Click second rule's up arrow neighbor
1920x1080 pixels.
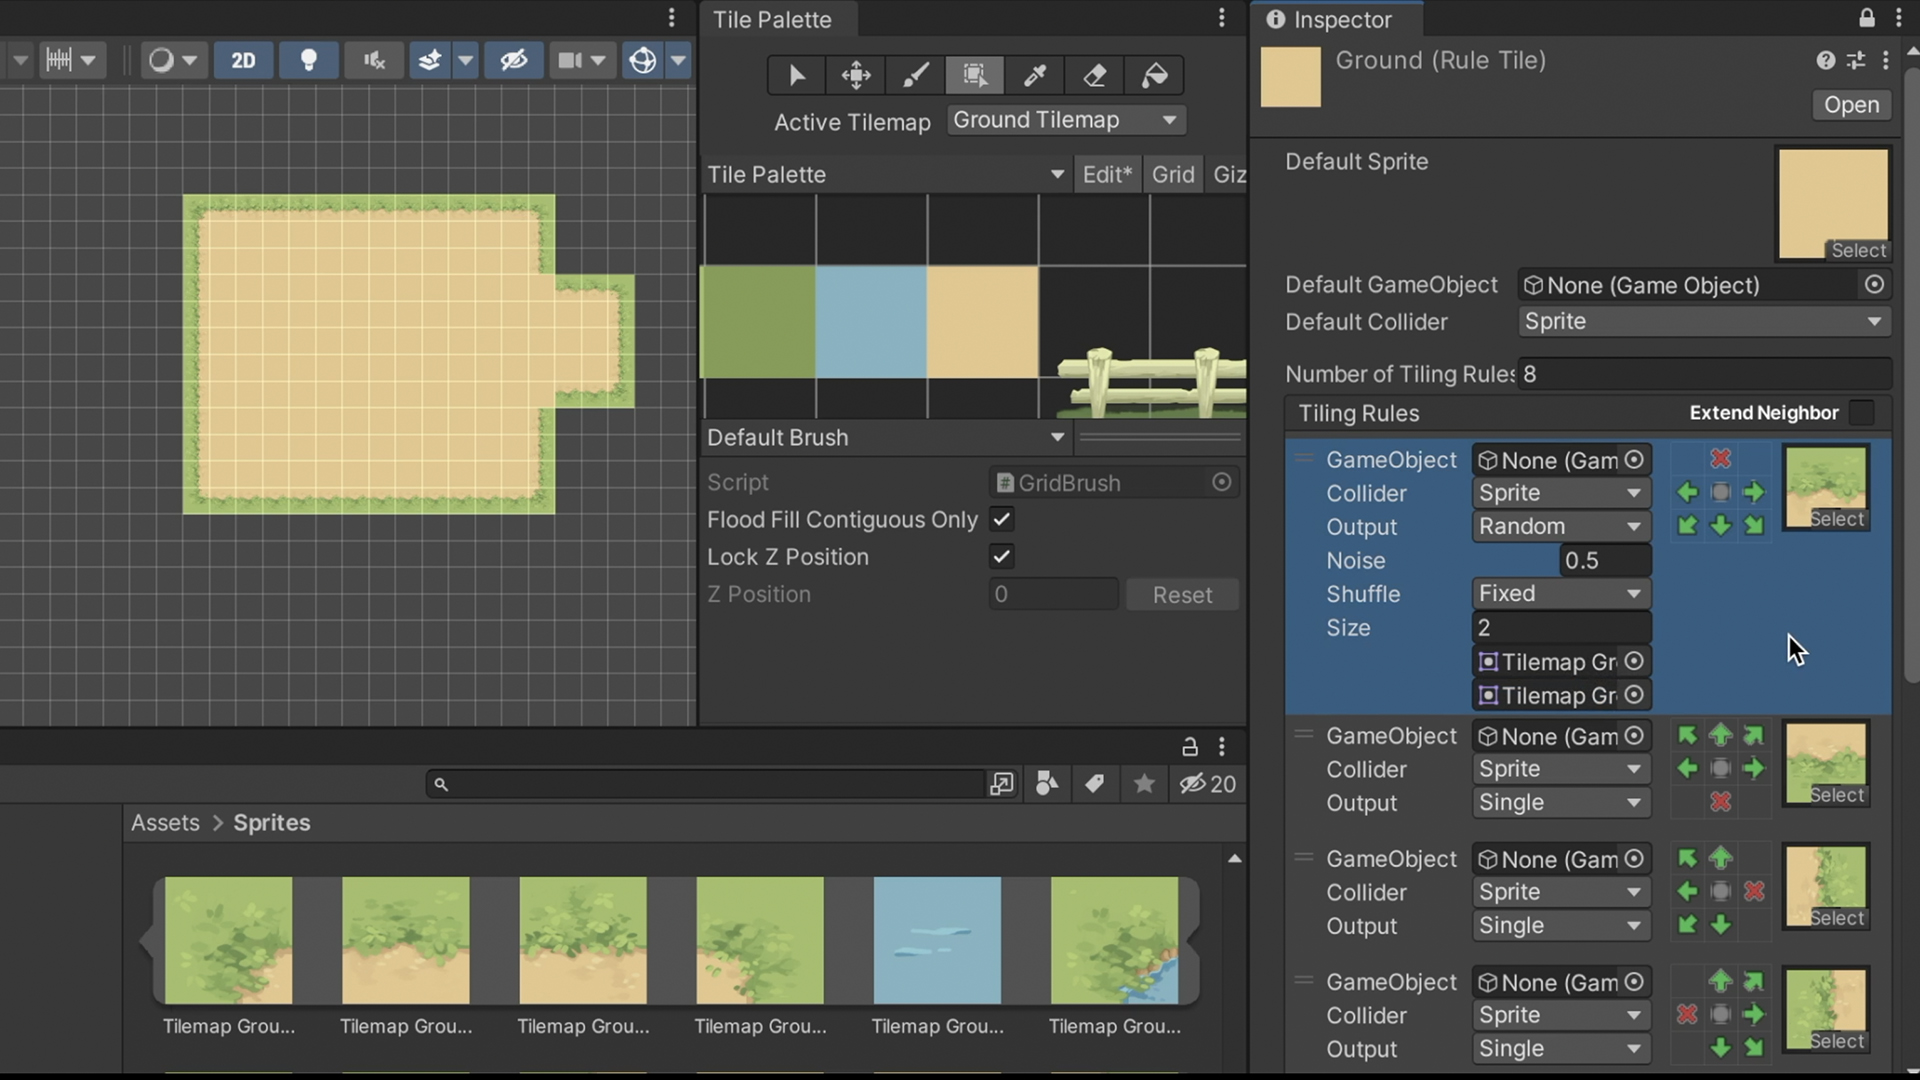[x=1720, y=735]
